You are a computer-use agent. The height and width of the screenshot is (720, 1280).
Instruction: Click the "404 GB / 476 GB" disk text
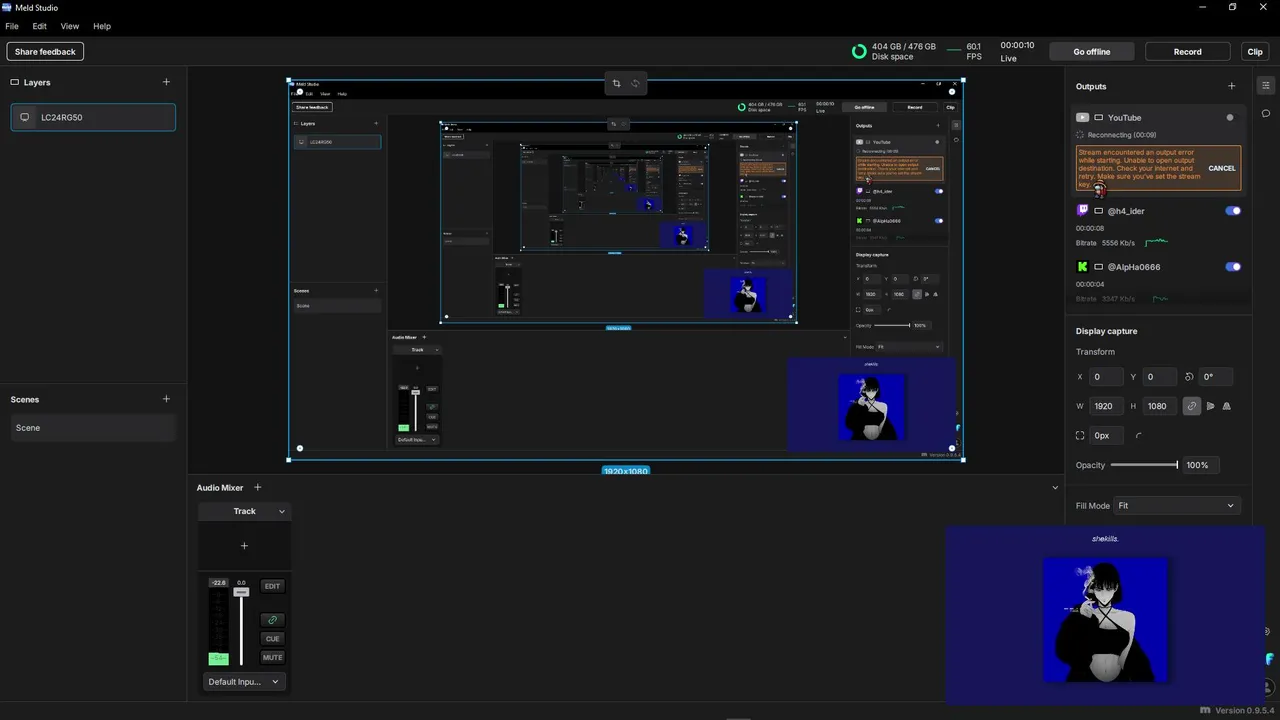[x=904, y=46]
